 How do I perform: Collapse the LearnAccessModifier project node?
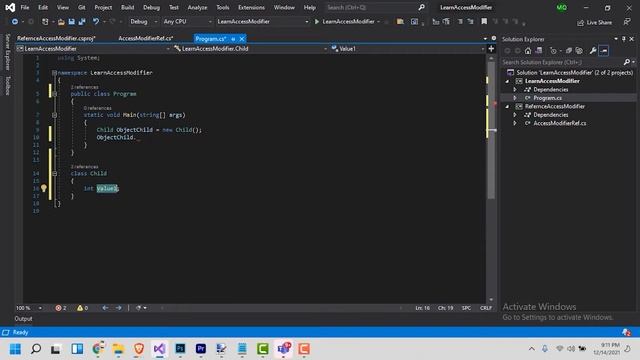[x=507, y=81]
